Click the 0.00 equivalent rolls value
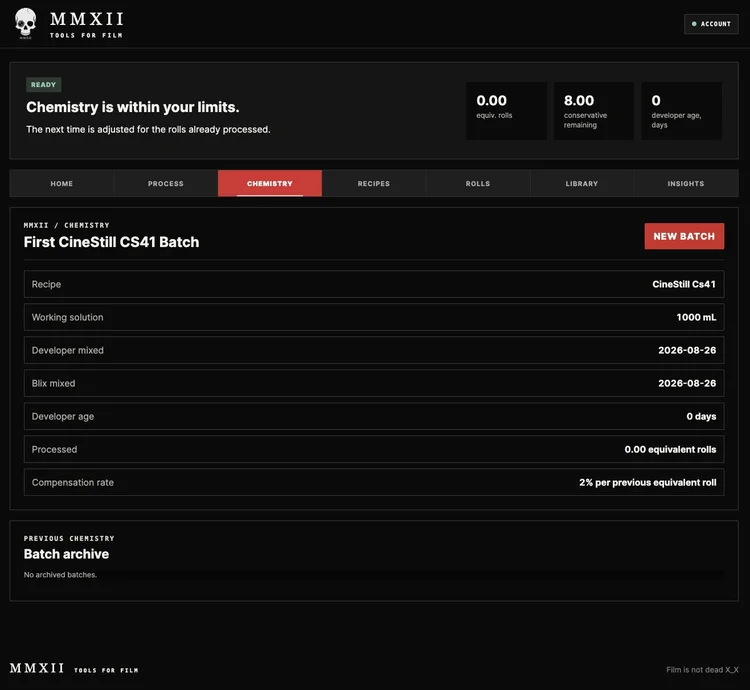Viewport: 750px width, 690px height. coord(670,449)
